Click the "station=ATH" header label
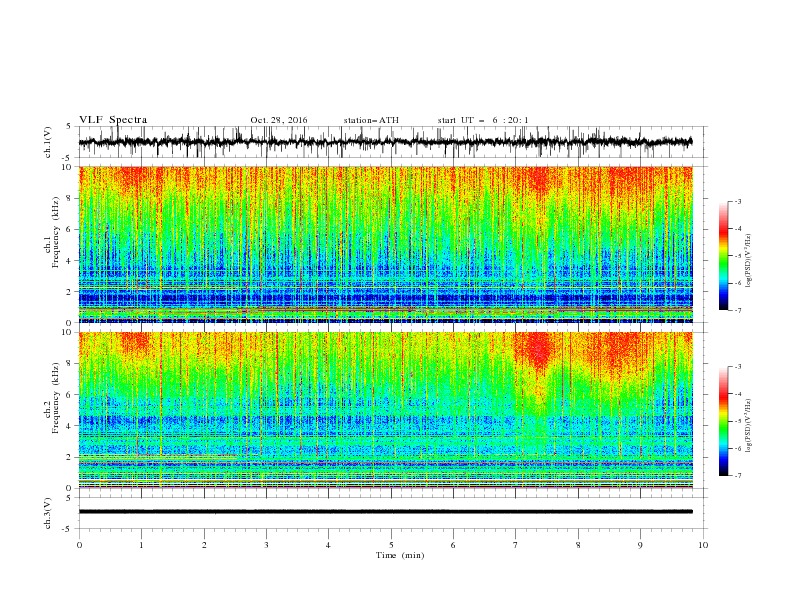Viewport: 792px width, 612px height. tap(371, 120)
